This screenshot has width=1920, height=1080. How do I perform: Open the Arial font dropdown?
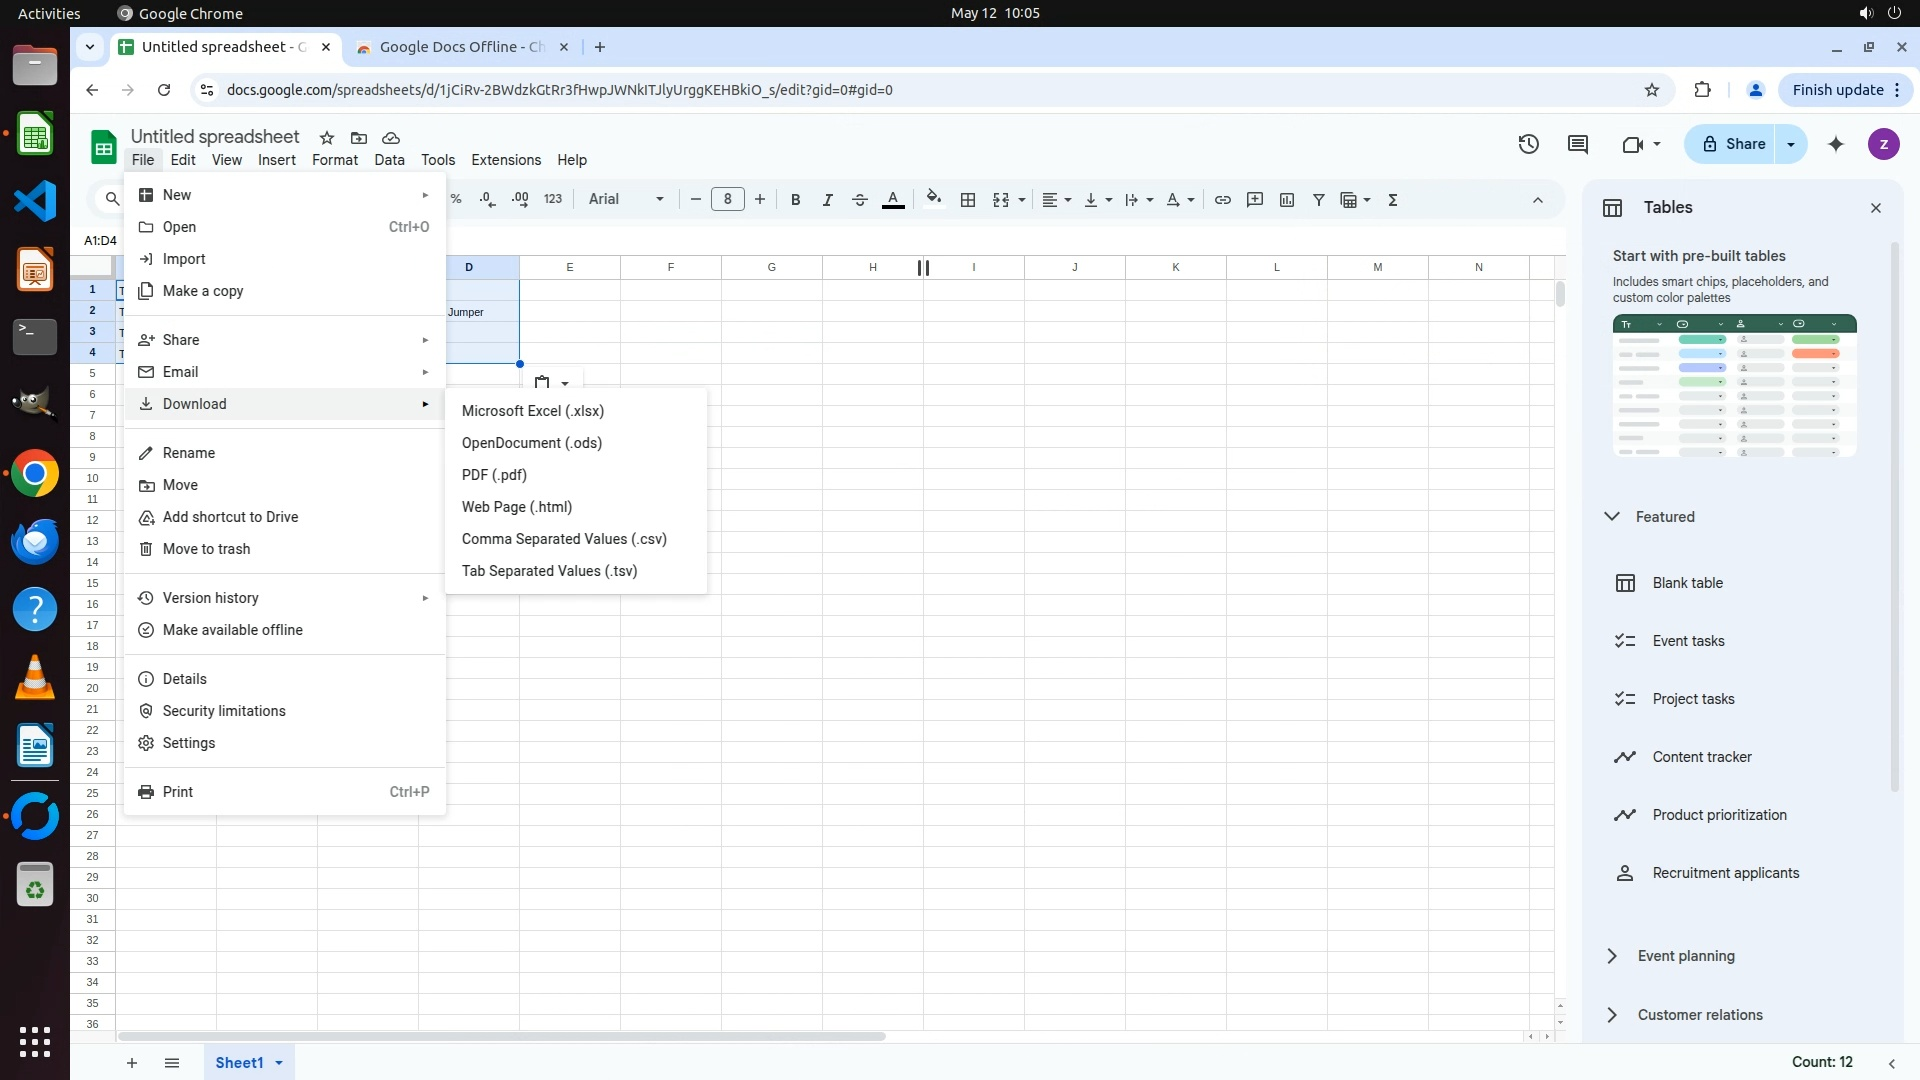[626, 200]
